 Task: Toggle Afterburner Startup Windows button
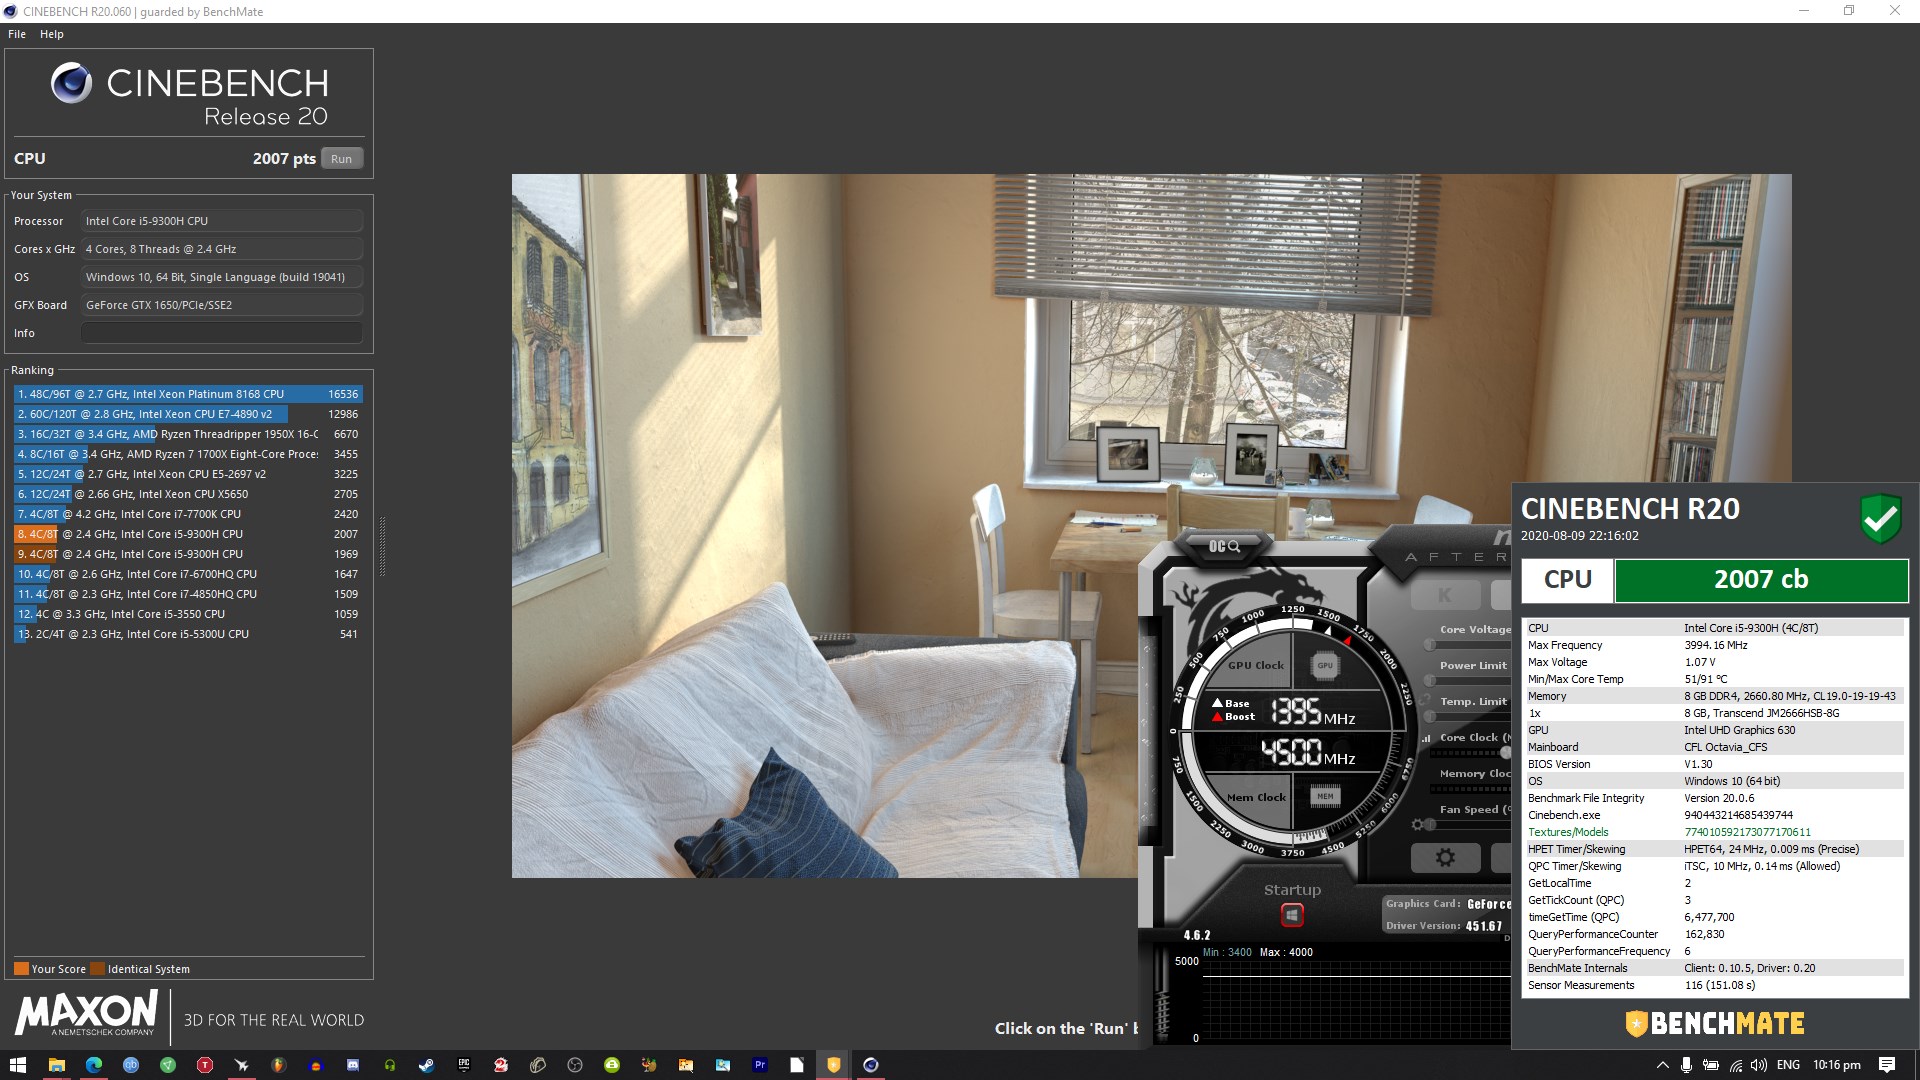[1292, 915]
